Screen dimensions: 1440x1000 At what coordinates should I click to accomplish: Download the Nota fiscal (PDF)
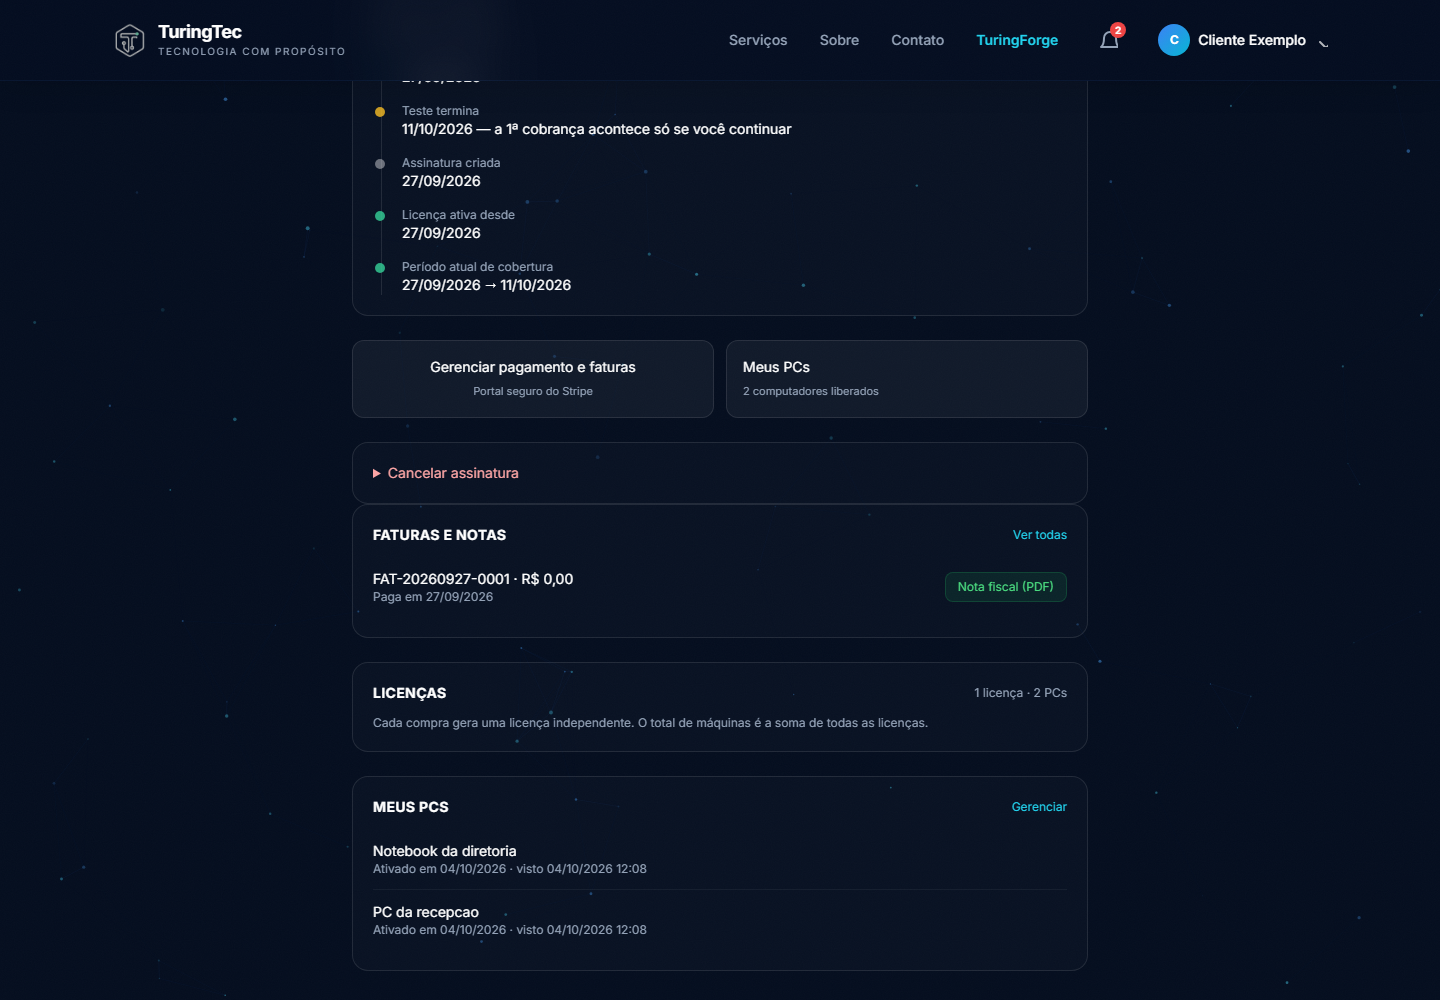(1006, 587)
